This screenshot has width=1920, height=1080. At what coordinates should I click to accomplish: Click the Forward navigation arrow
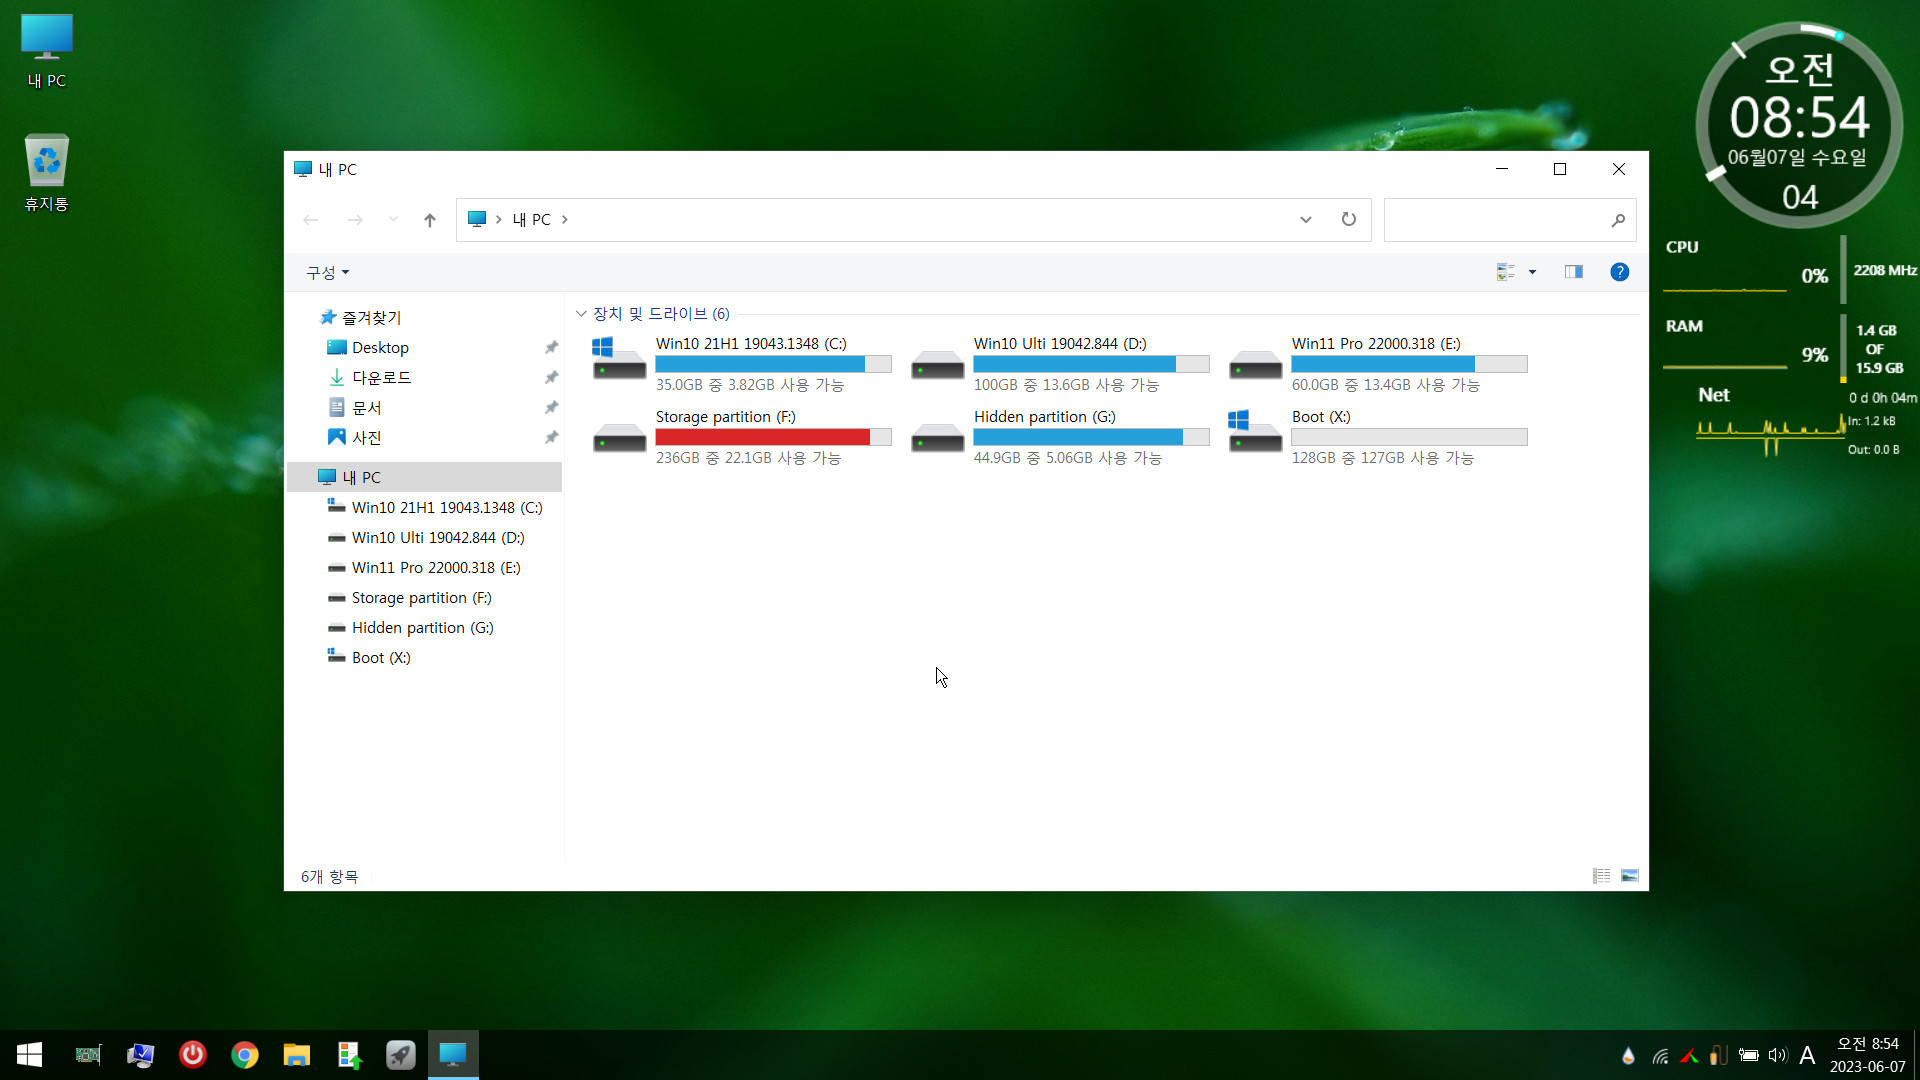point(355,220)
